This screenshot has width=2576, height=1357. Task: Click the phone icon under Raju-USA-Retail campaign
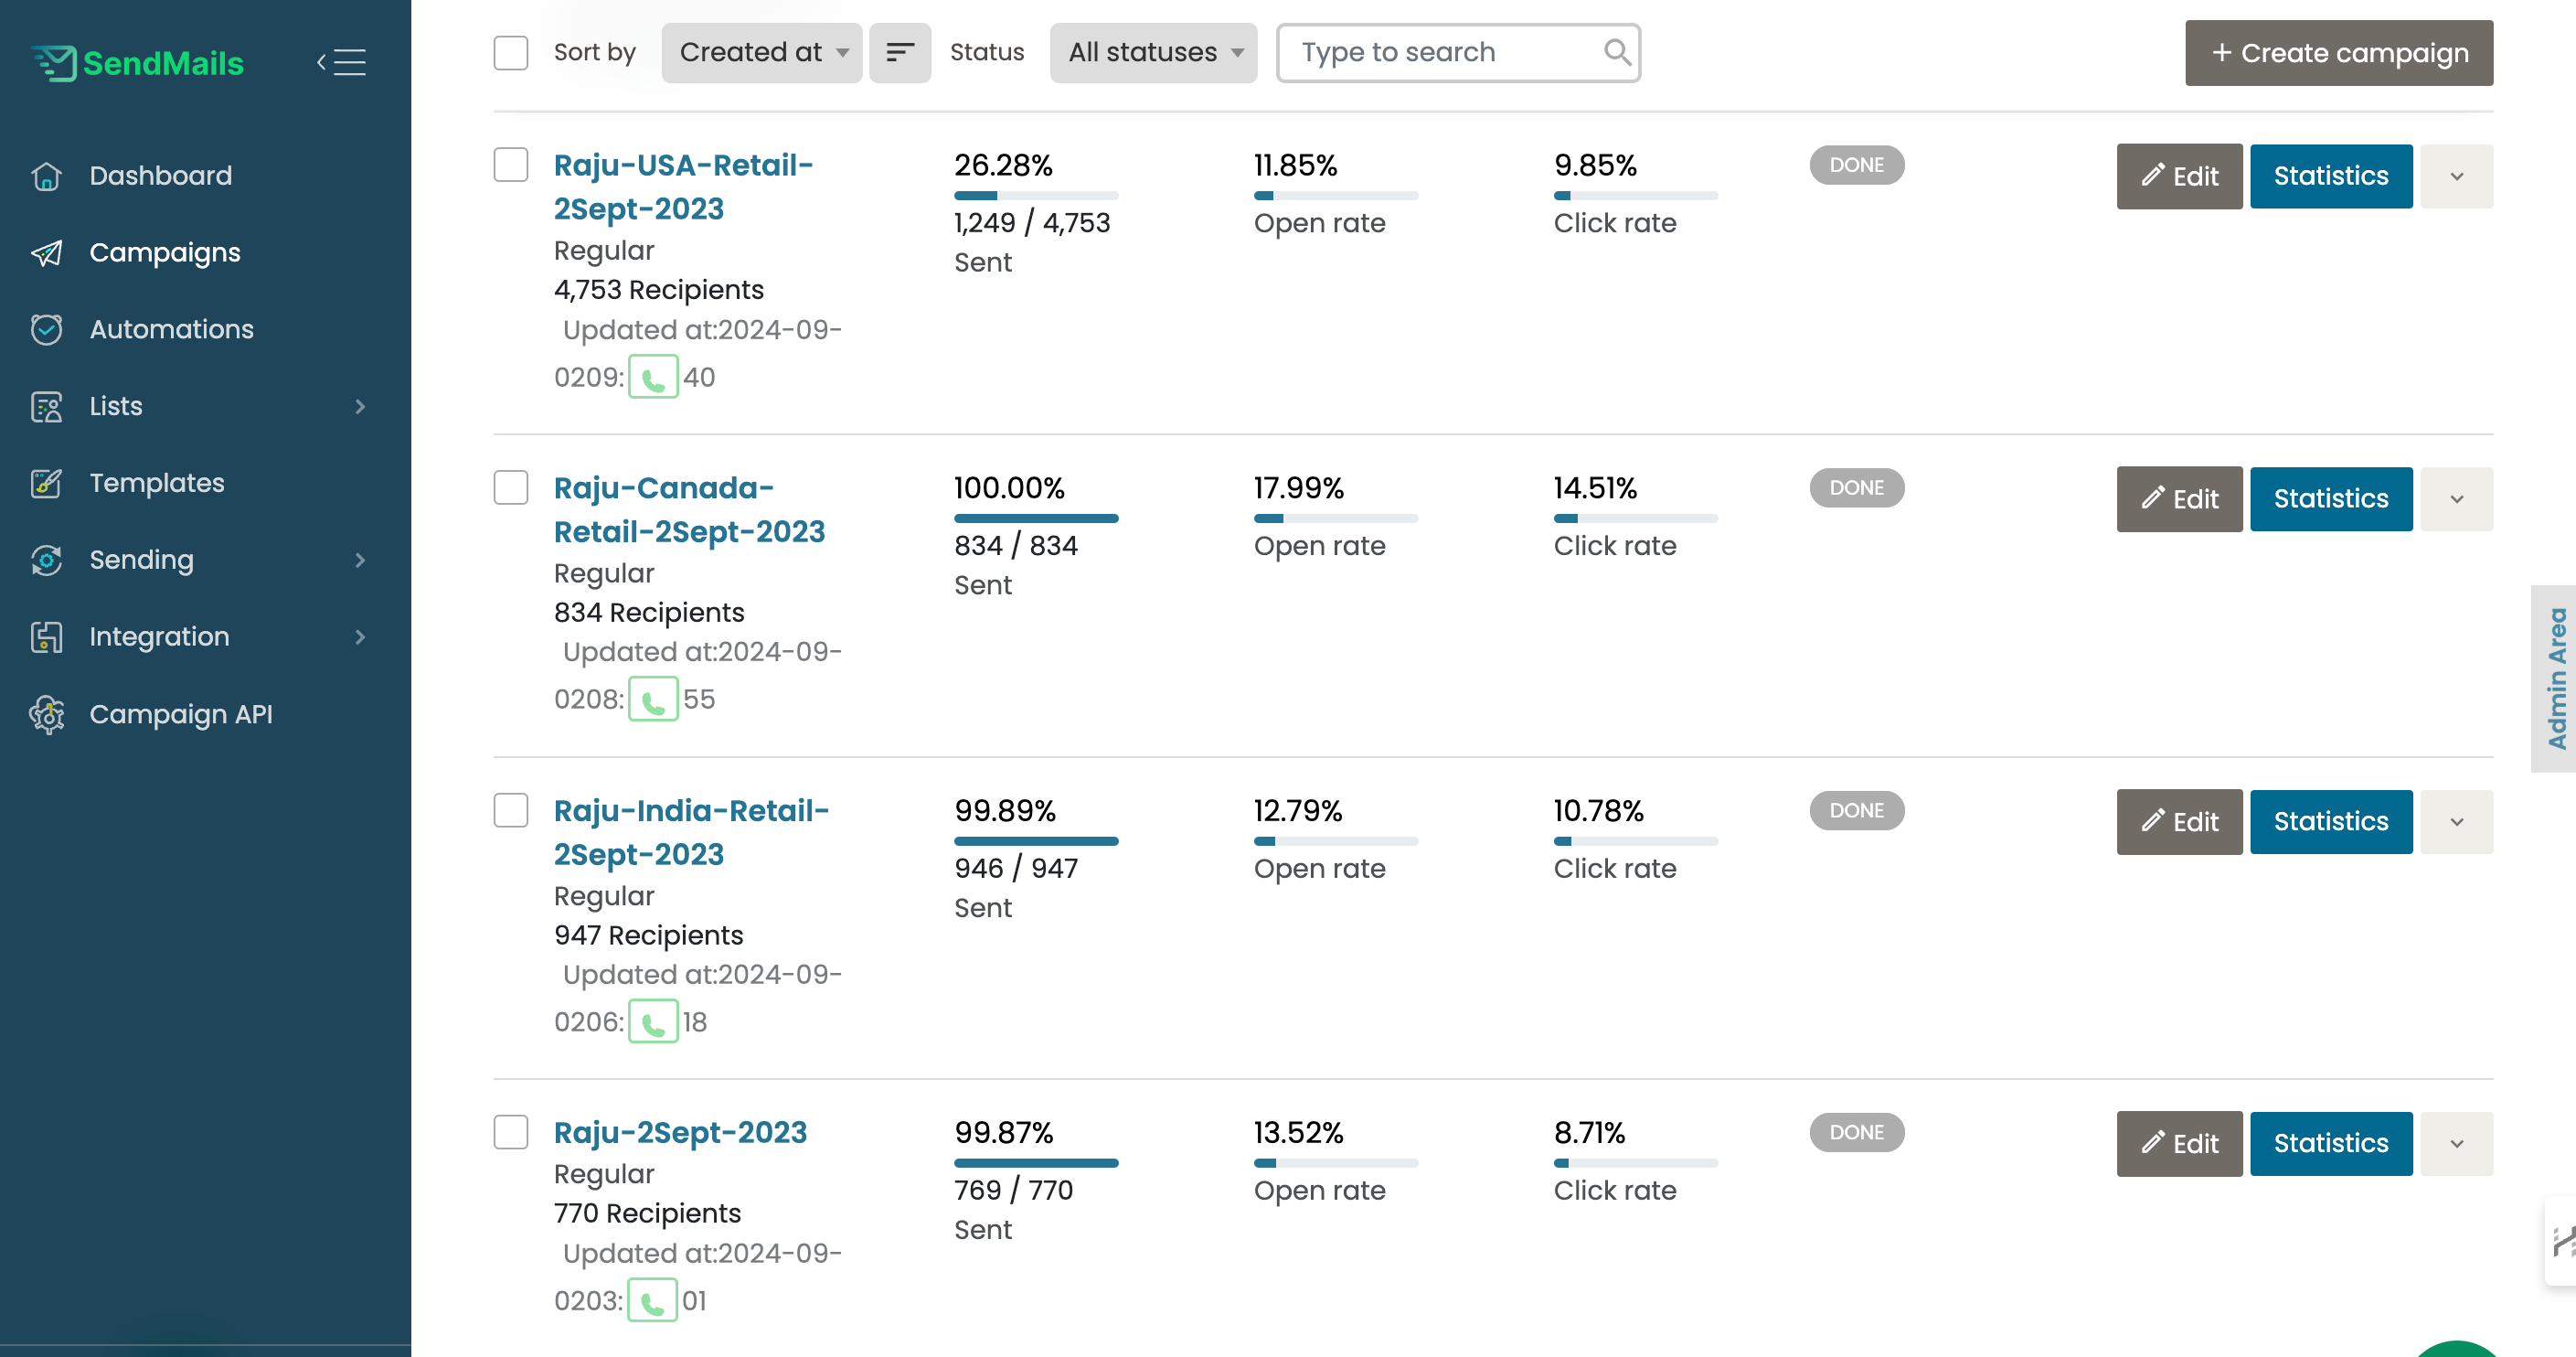tap(653, 377)
